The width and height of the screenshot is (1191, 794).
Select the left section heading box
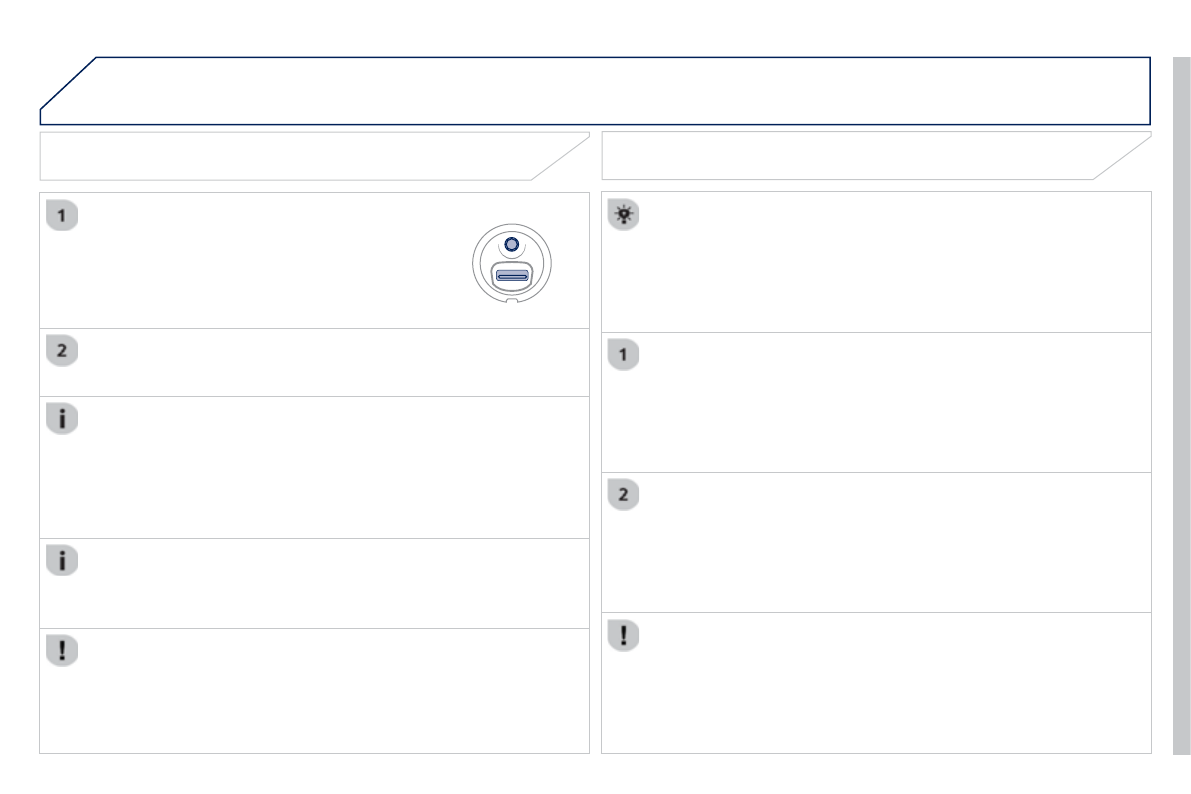click(300, 156)
